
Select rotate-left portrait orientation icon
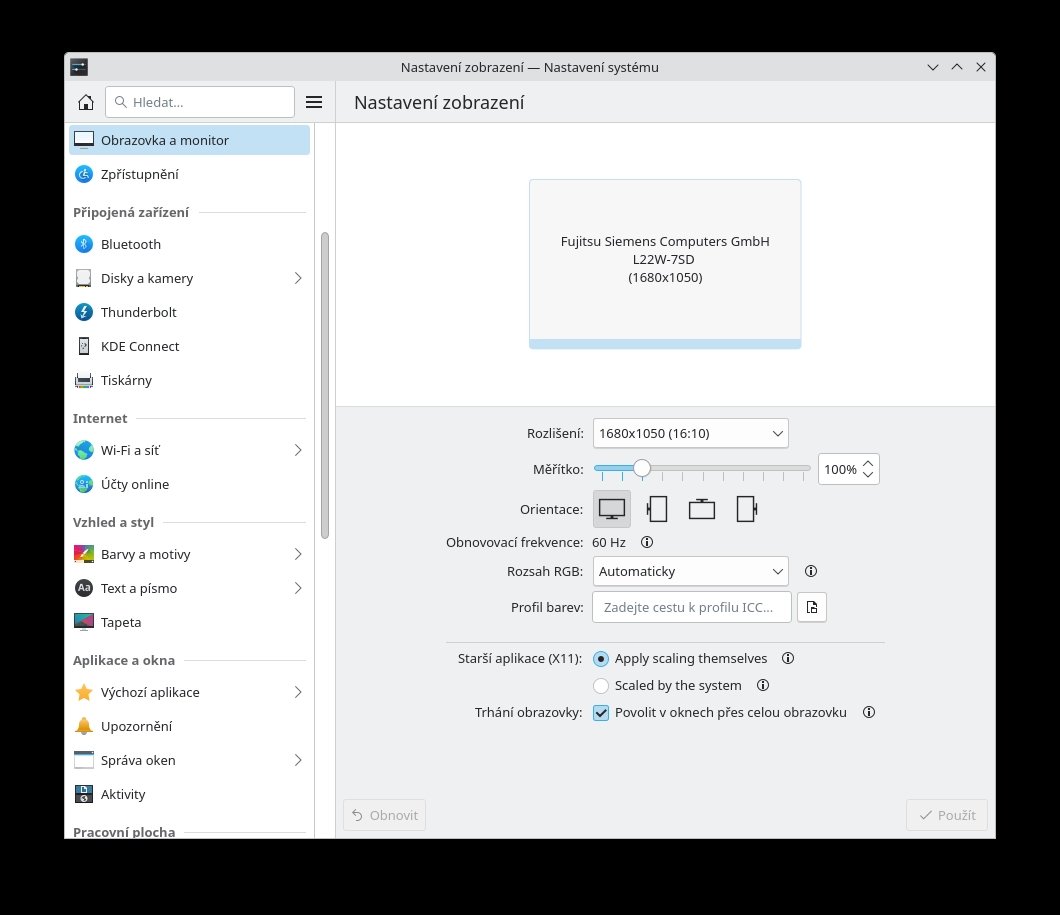click(x=657, y=509)
